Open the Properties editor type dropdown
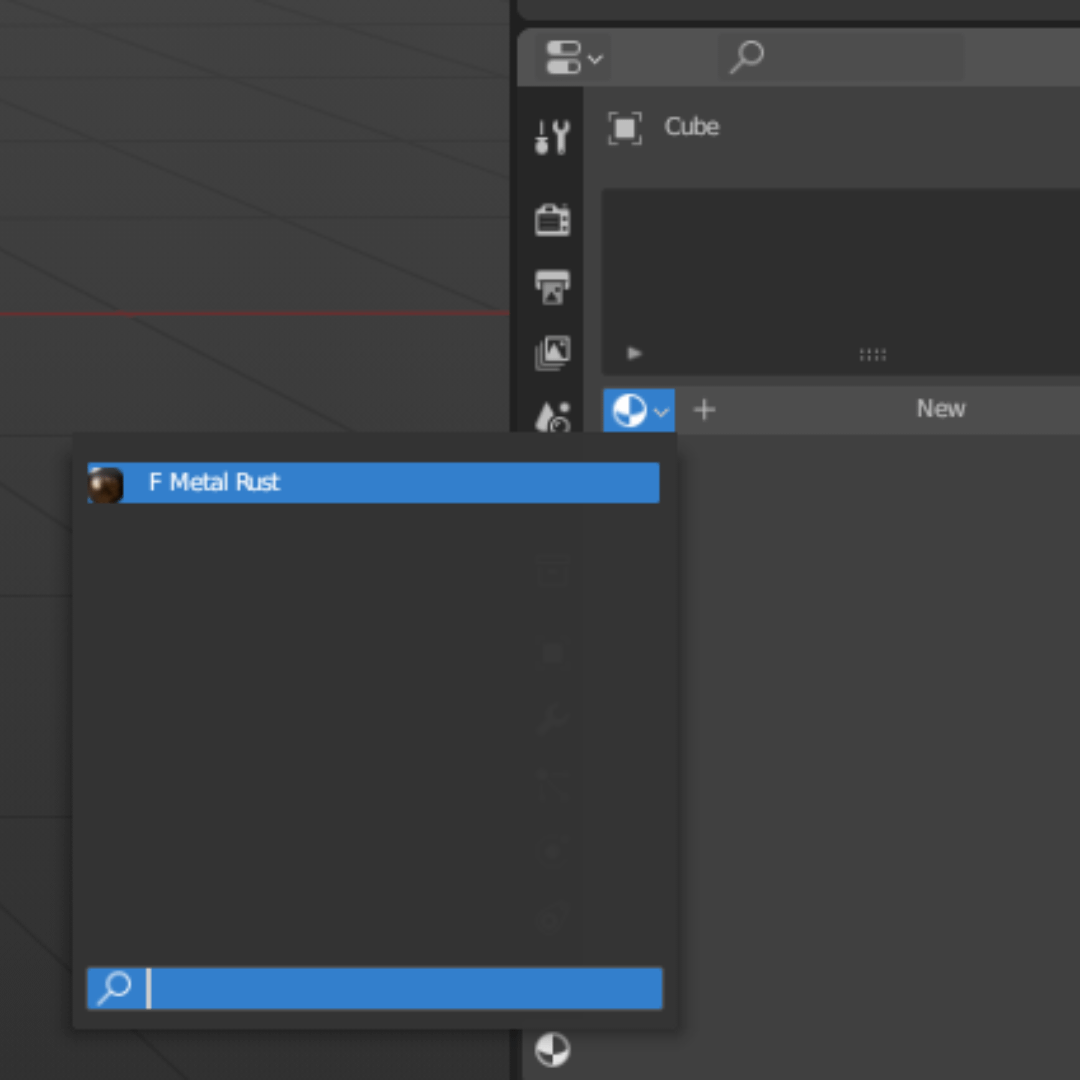 [x=574, y=58]
